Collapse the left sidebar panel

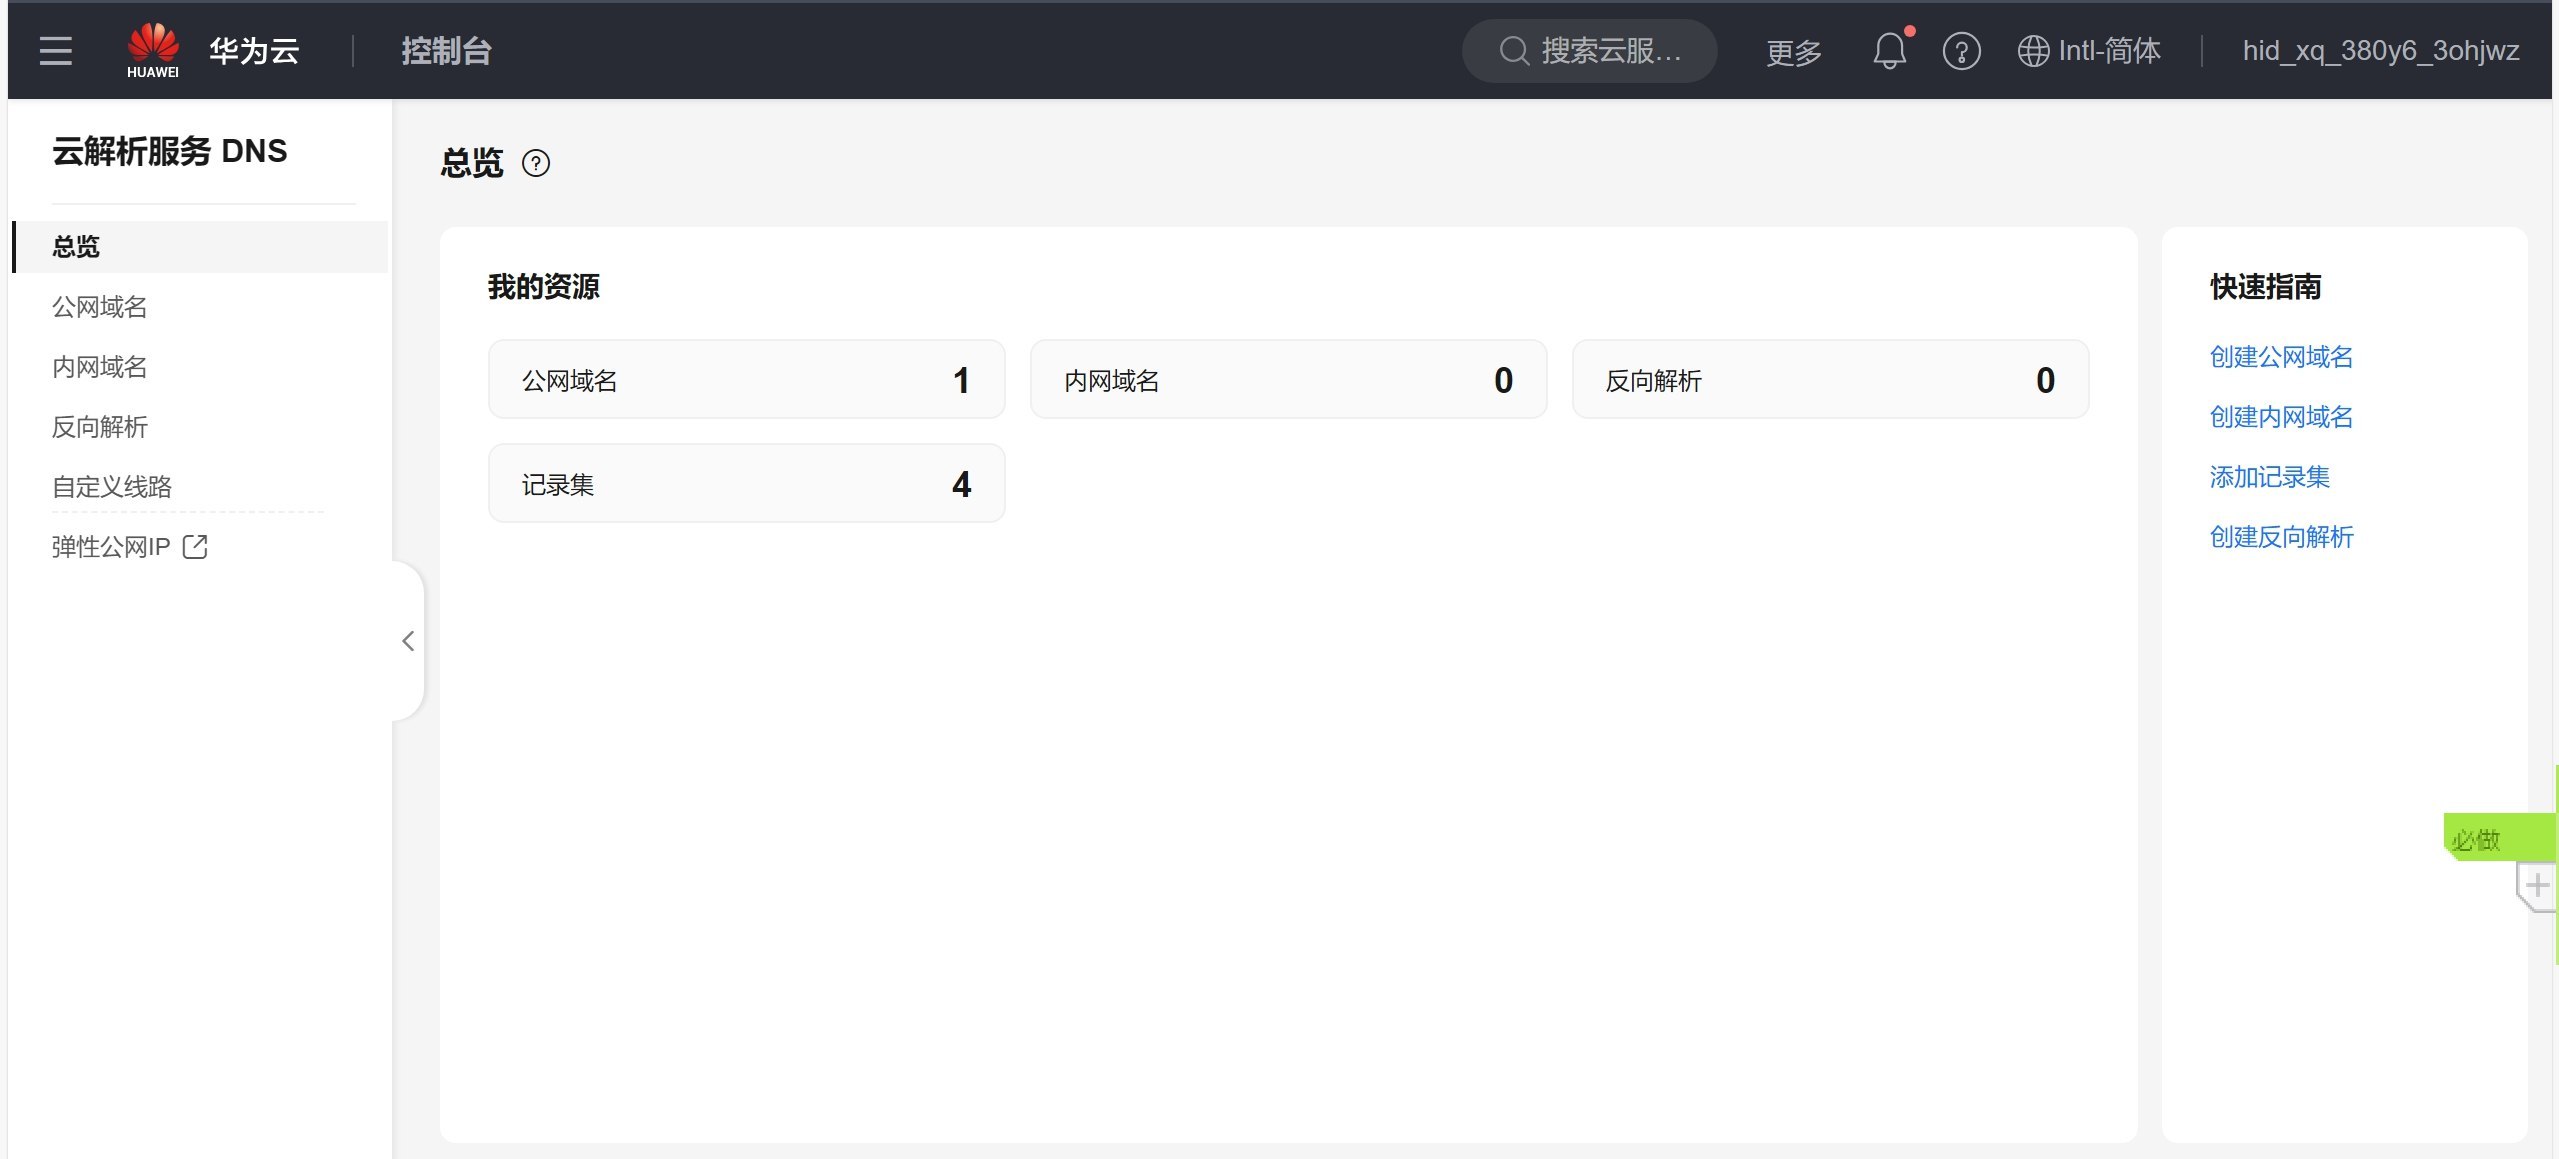pyautogui.click(x=408, y=641)
